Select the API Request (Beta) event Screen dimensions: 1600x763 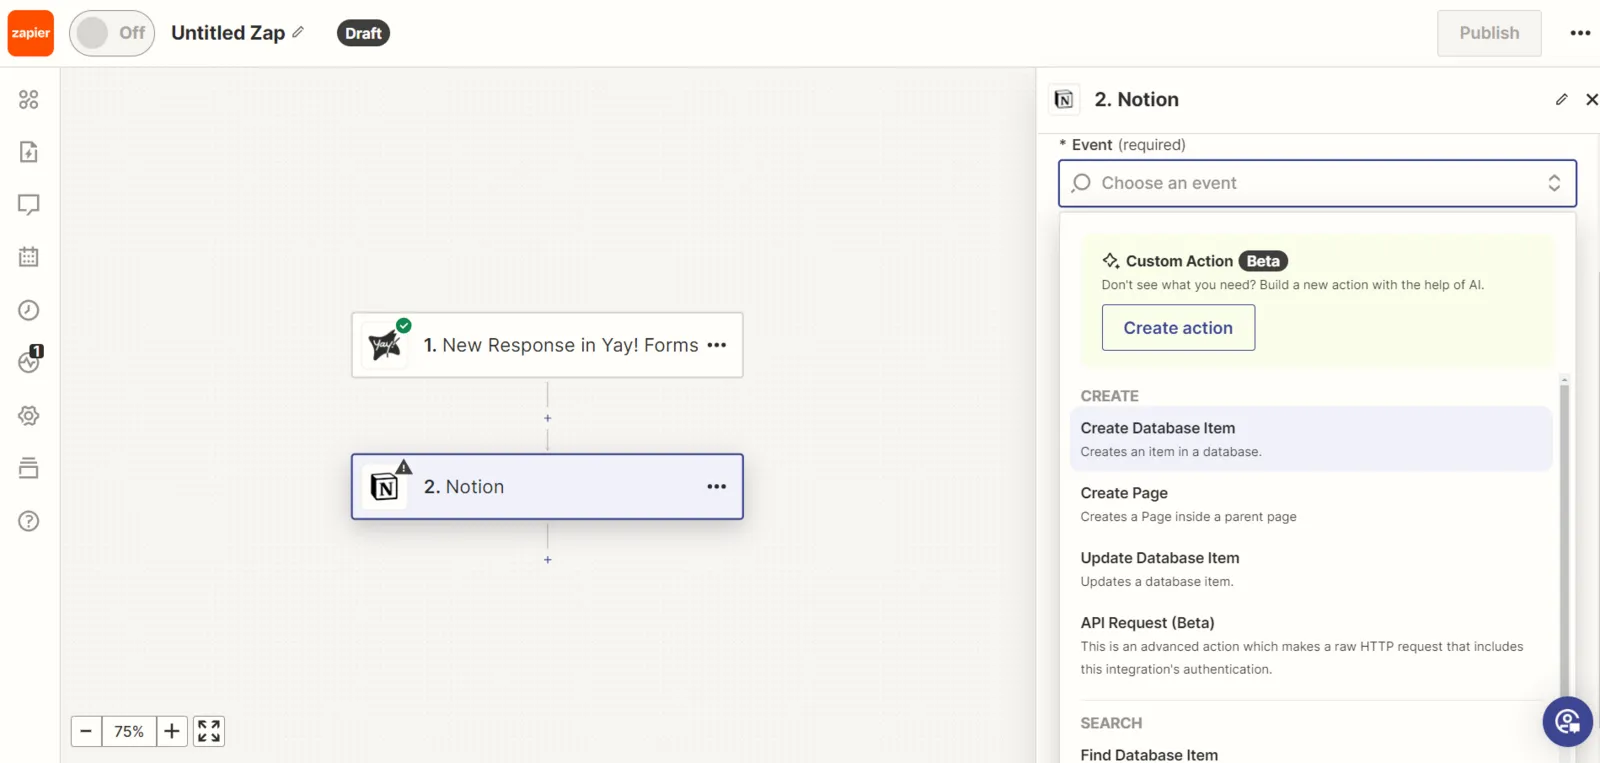point(1311,645)
